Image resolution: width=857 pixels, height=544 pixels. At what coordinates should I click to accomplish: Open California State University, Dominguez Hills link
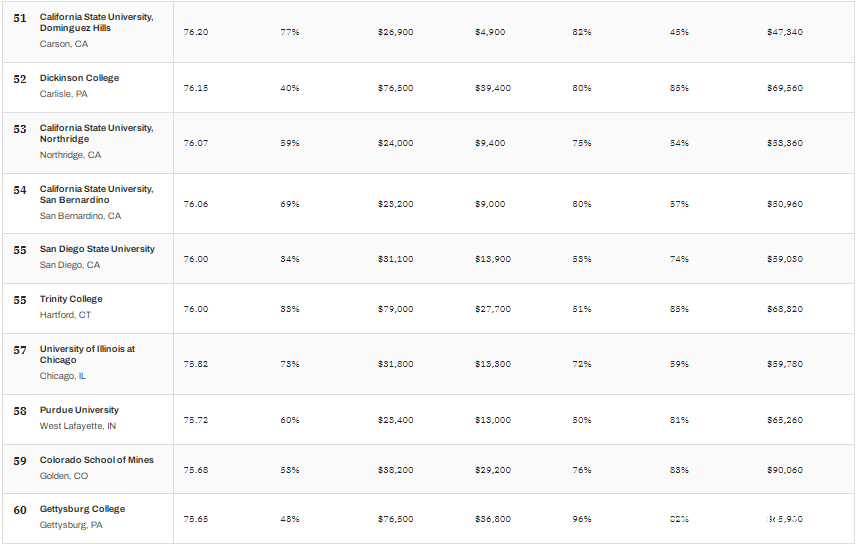[x=96, y=22]
